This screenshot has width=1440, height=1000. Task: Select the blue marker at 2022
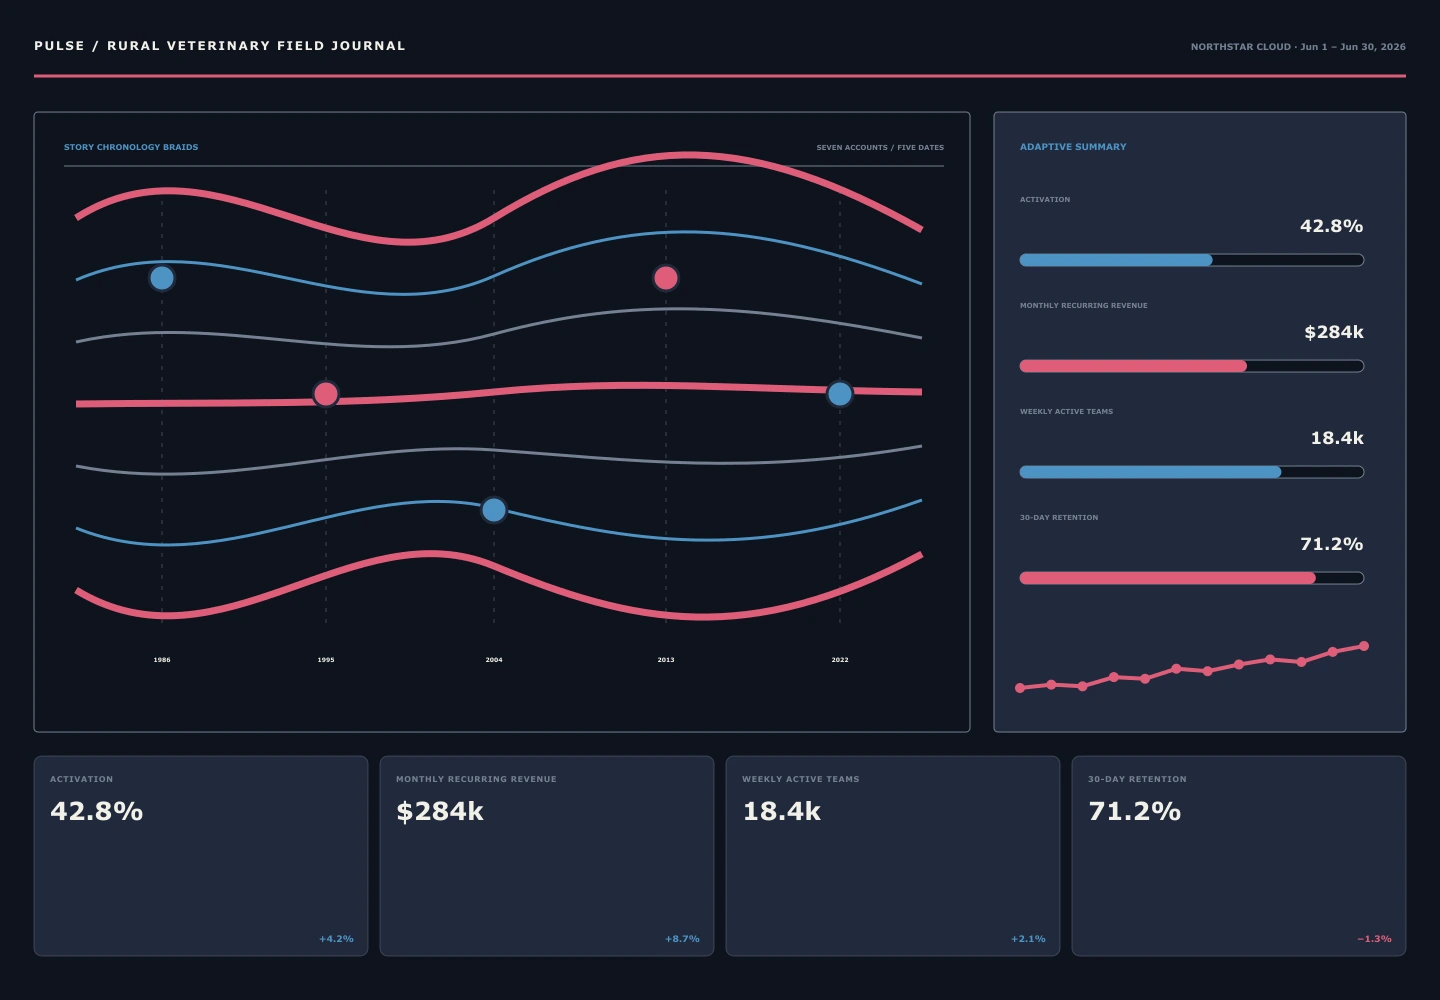pyautogui.click(x=840, y=394)
